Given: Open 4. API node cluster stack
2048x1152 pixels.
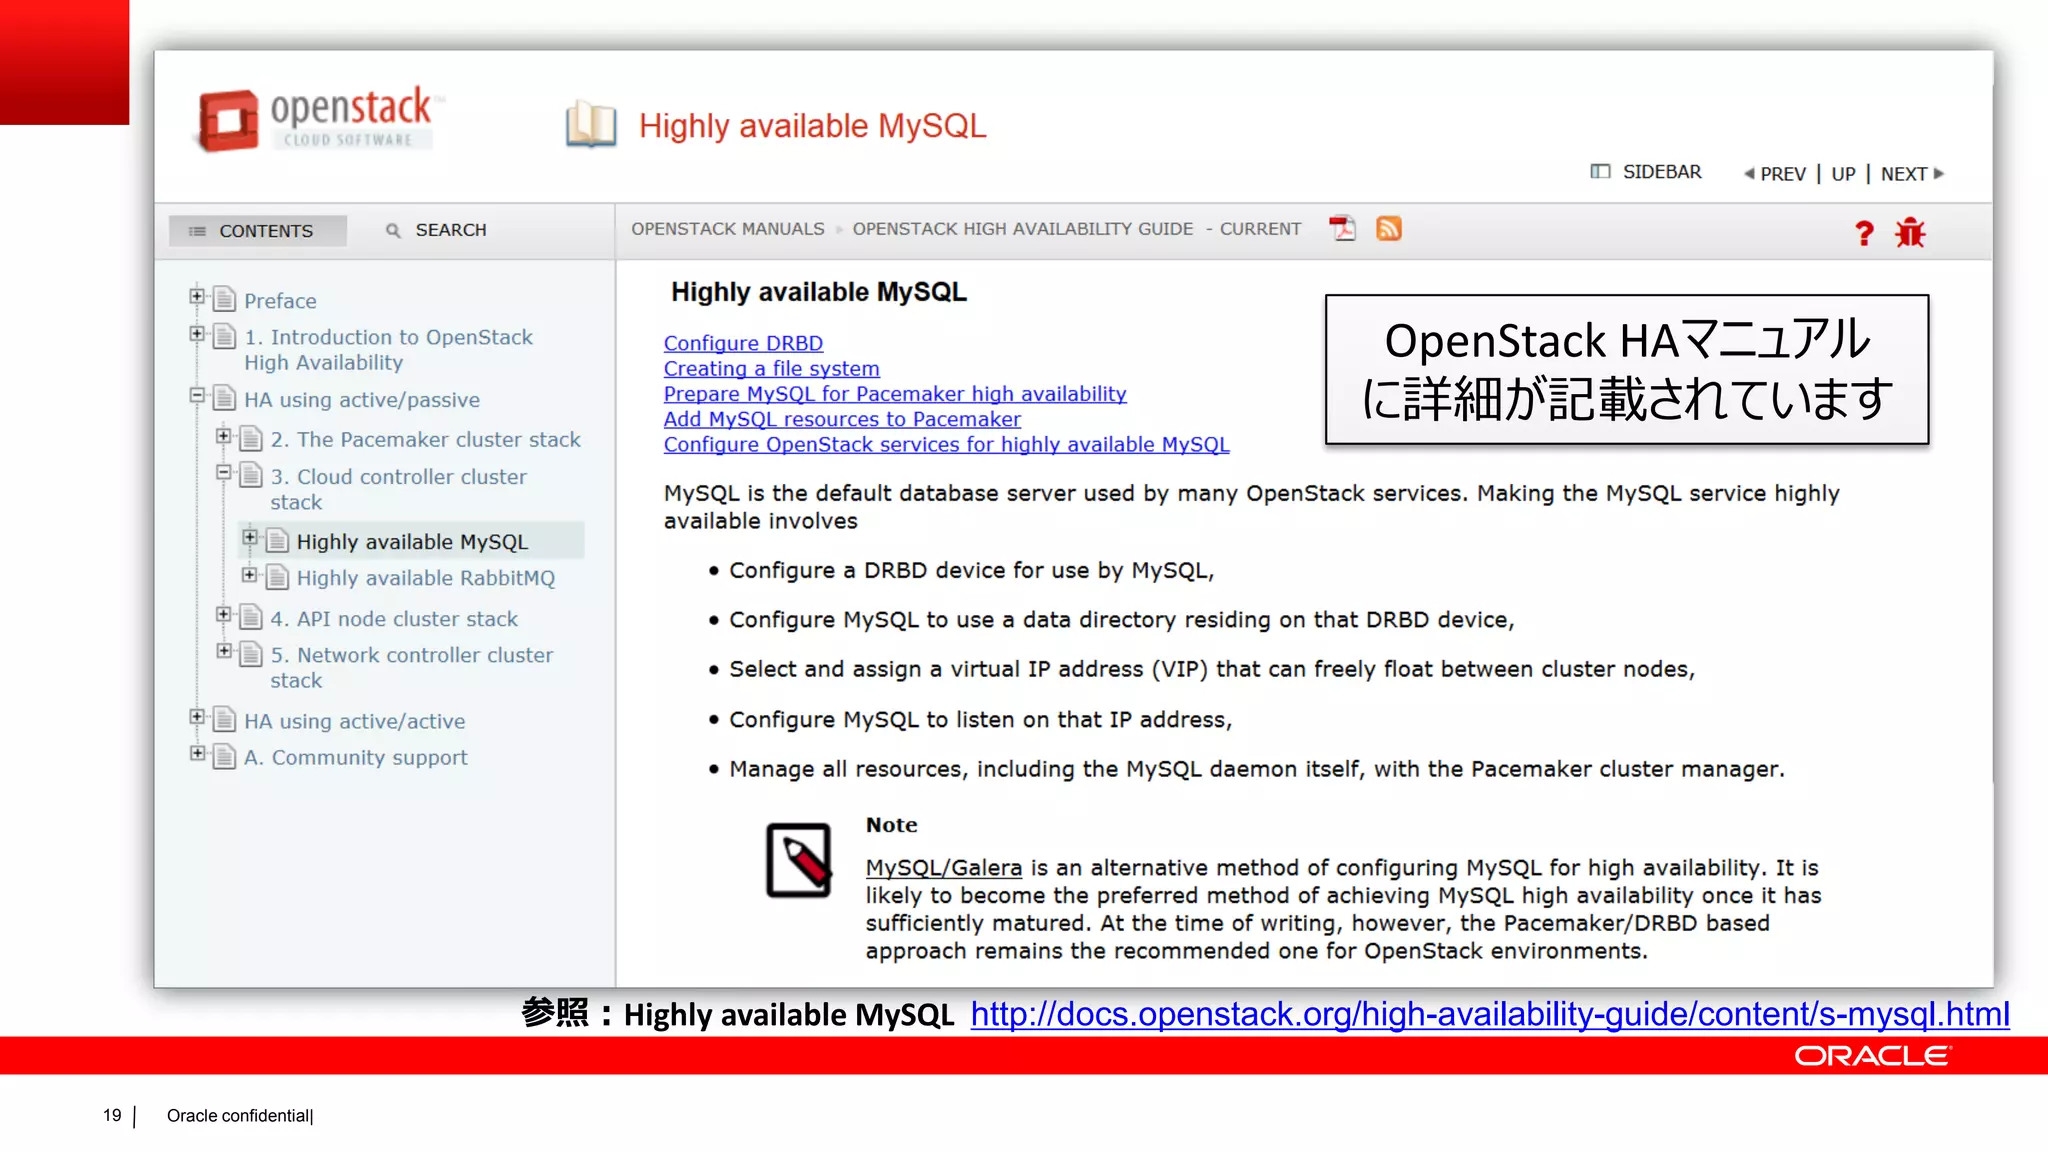Looking at the screenshot, I should (394, 619).
